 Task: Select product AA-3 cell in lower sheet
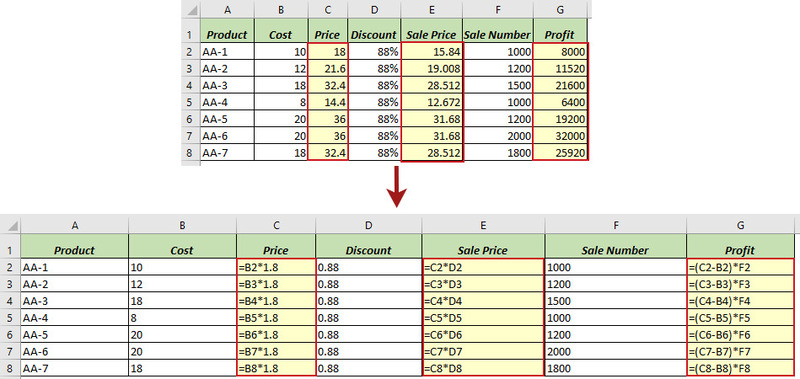74,301
